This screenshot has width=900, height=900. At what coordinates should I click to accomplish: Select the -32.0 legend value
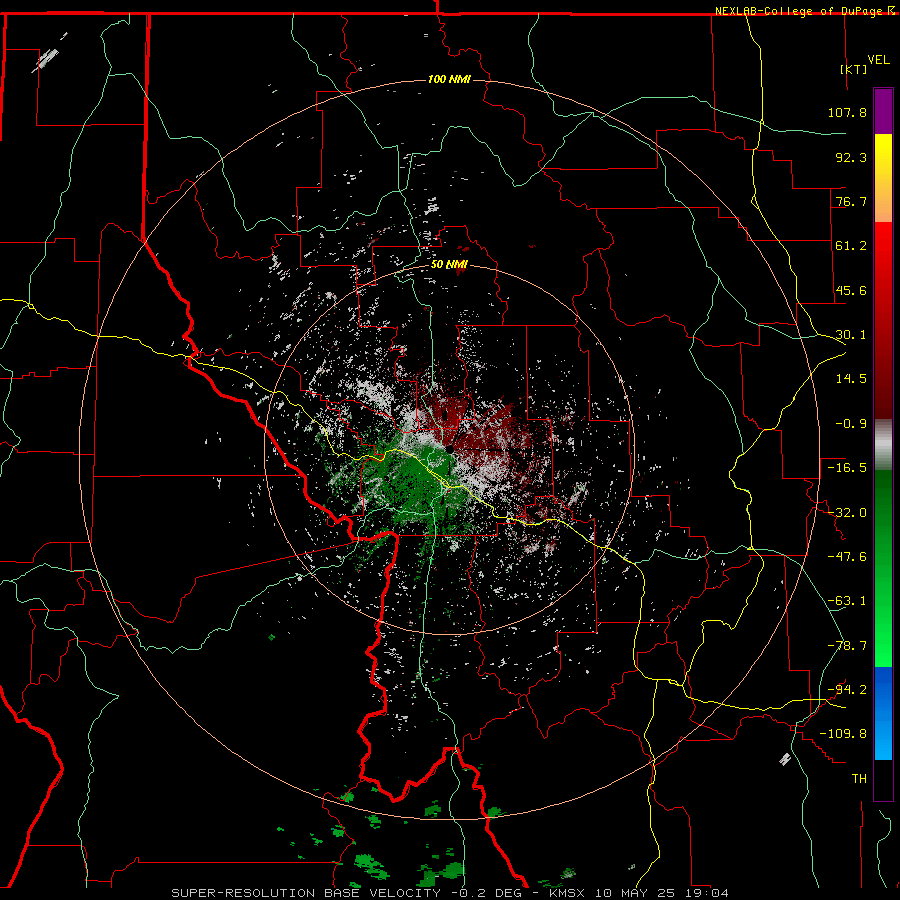coord(847,513)
